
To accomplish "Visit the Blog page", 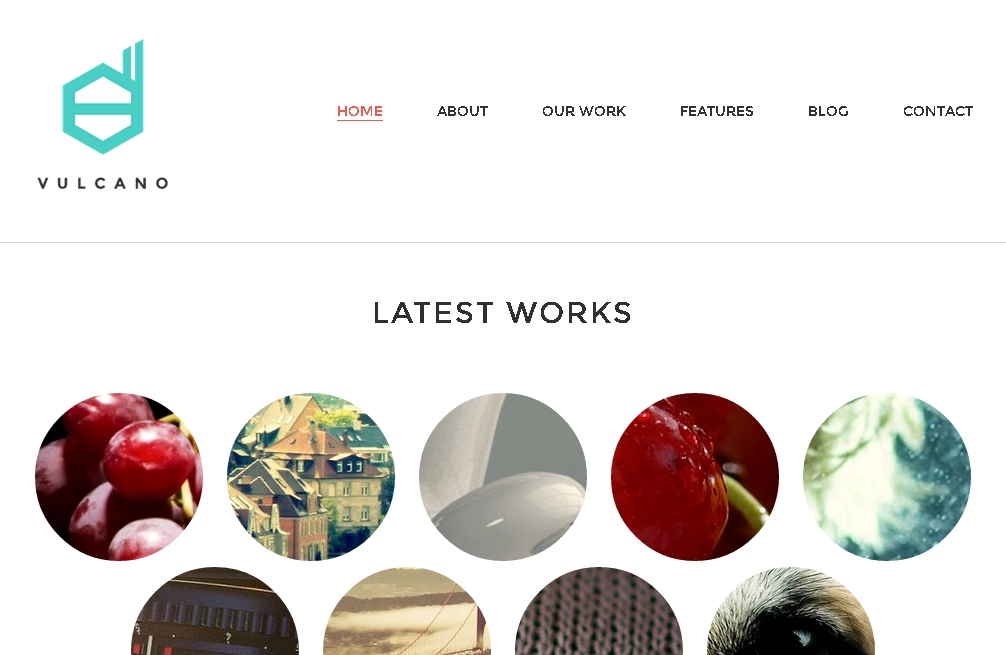I will tap(828, 111).
